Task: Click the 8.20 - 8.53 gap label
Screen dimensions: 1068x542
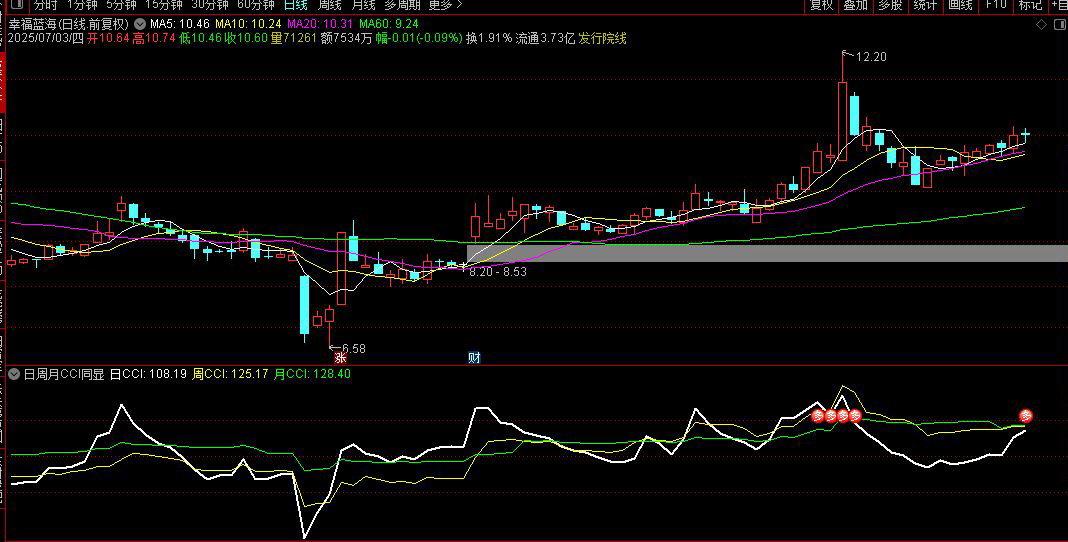Action: click(498, 272)
